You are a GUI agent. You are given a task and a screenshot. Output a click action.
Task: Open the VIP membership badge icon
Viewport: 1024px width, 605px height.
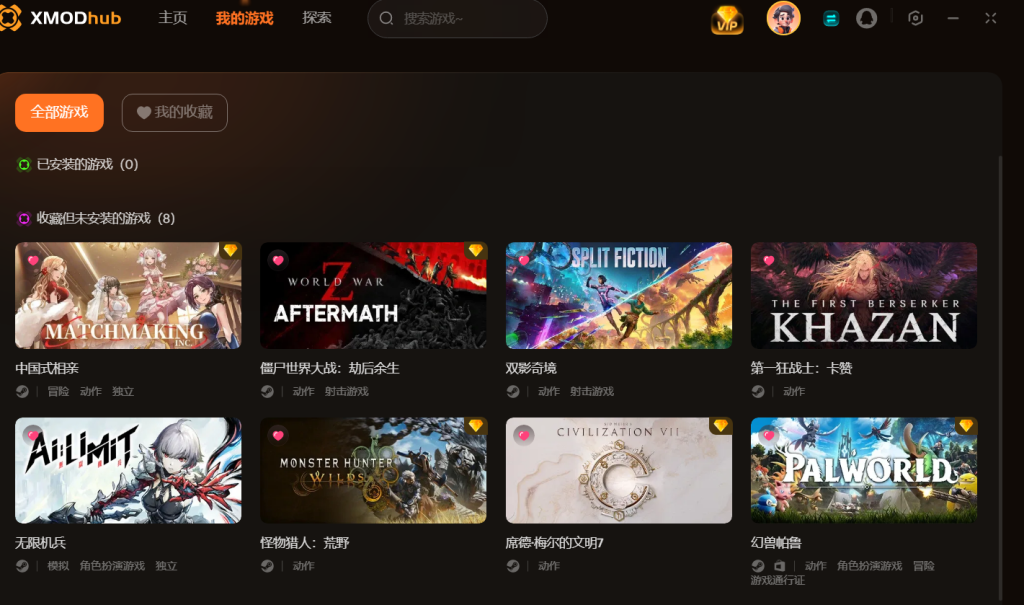point(727,20)
